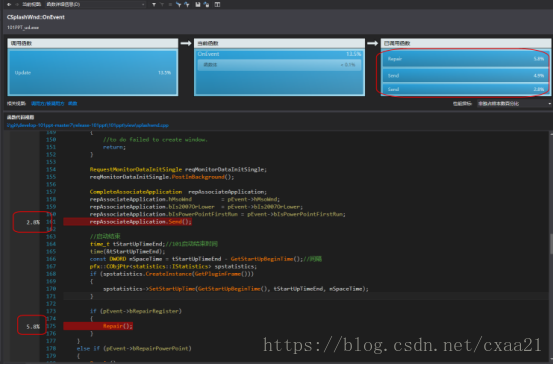Select the OnEvent current function header
The image size is (554, 365).
(x=279, y=54)
